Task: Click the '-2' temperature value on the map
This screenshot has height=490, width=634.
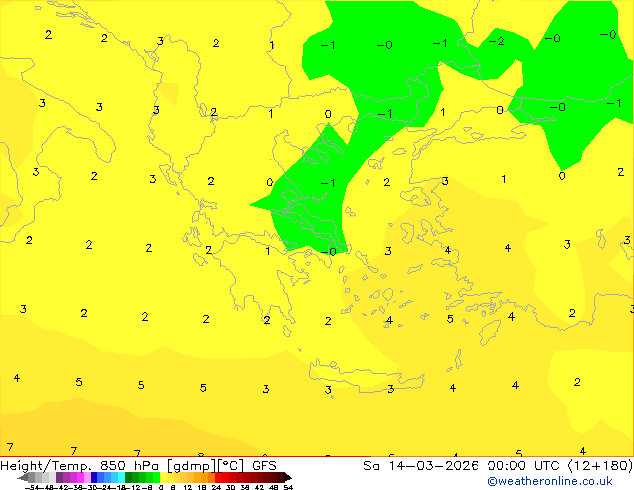Action: tap(496, 41)
